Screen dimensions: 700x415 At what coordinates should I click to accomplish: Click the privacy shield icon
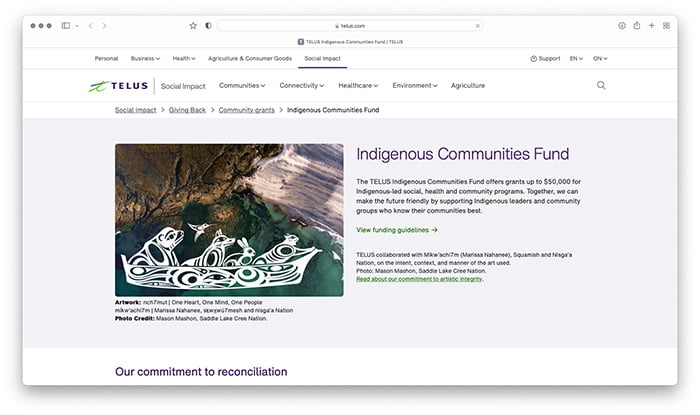pyautogui.click(x=208, y=26)
